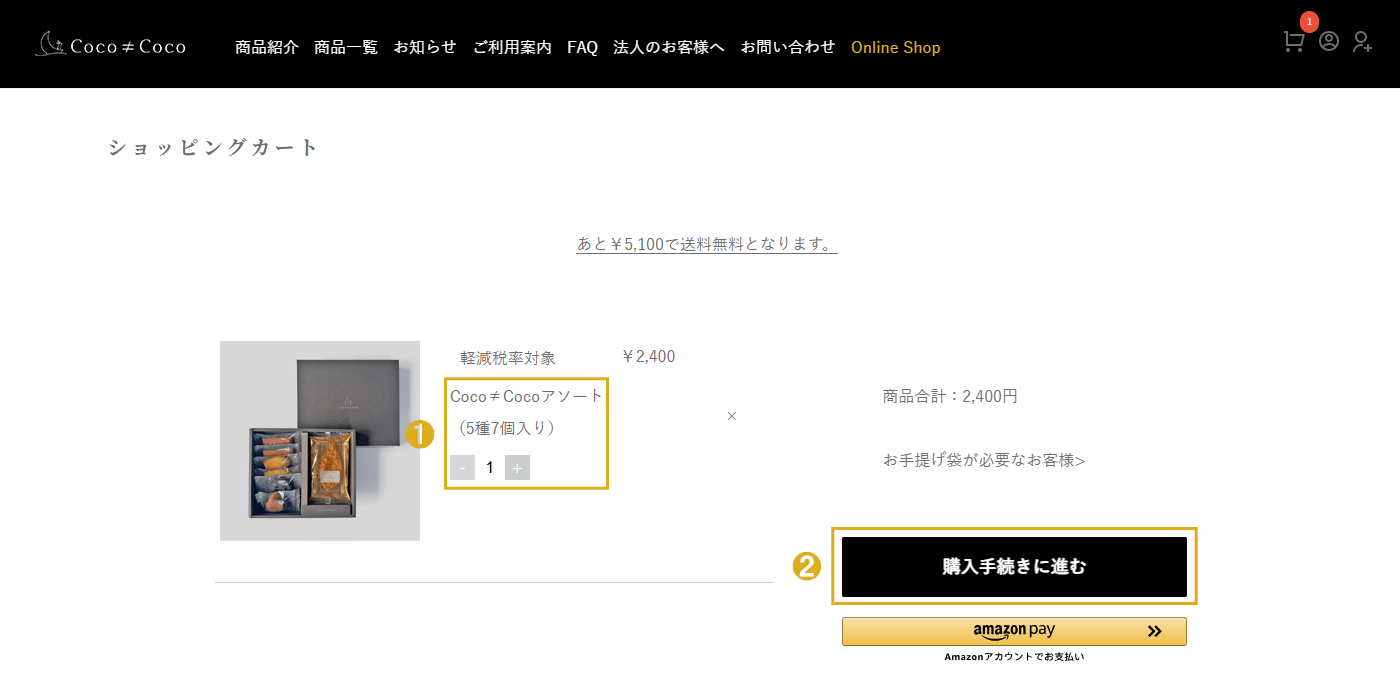Click the assort gift box thumbnail

(320, 441)
